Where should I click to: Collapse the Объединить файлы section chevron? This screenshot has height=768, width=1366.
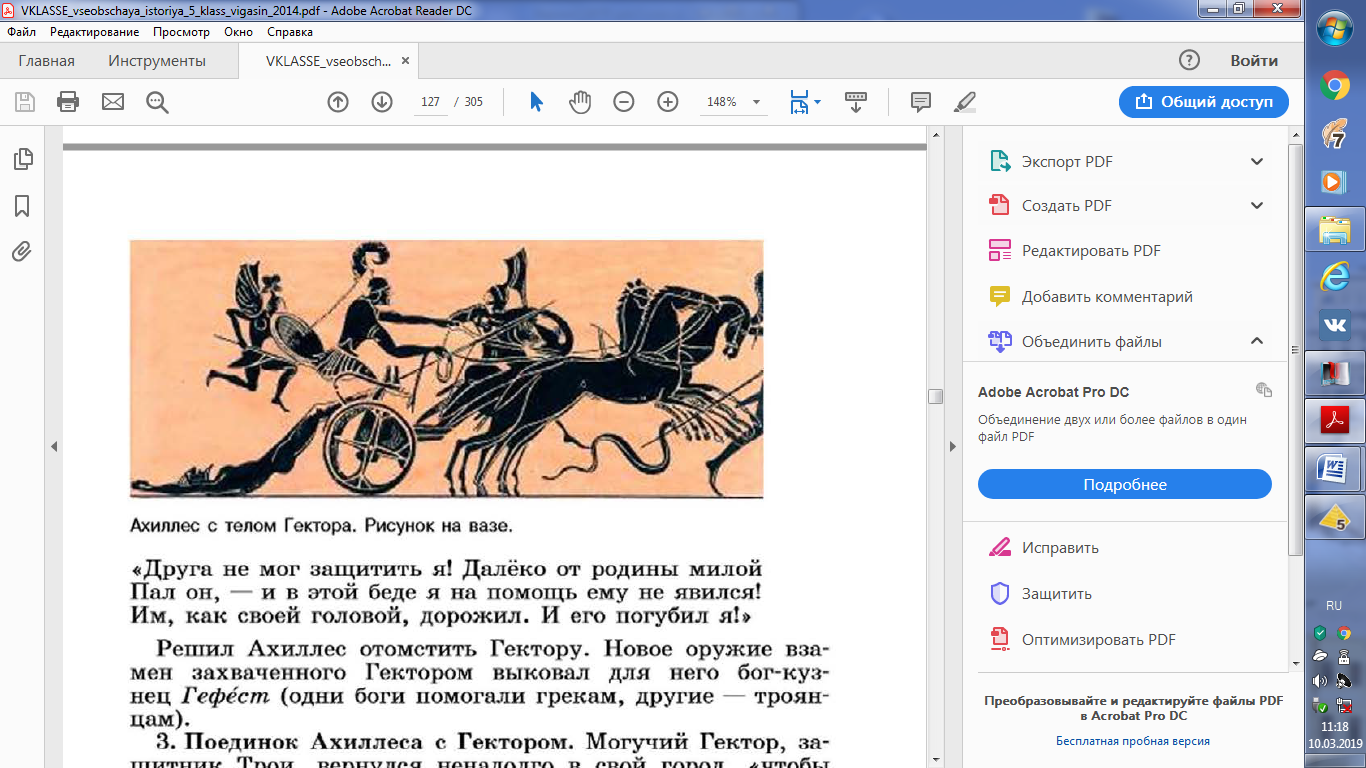tap(1257, 341)
